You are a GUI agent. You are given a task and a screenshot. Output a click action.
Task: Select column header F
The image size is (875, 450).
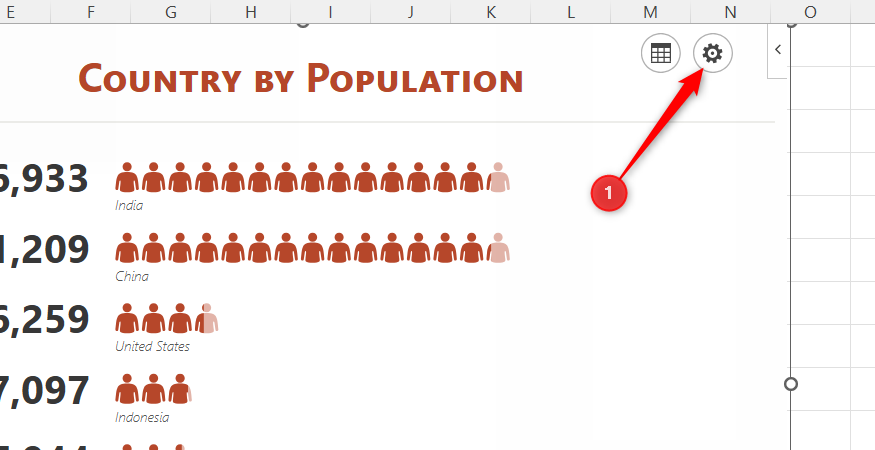[90, 12]
